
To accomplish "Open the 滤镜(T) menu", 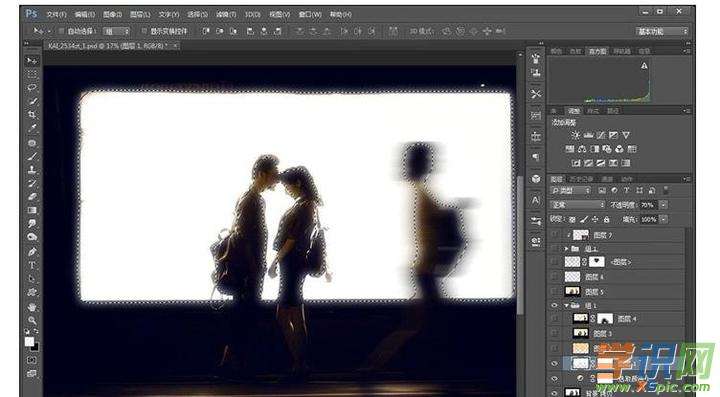I will 225,15.
